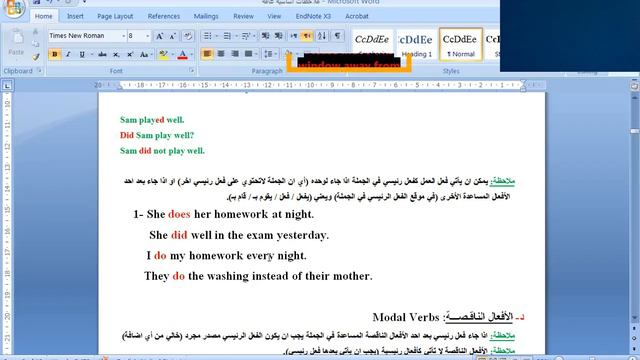The image size is (640, 360).
Task: Open the Line Spacing dropdown
Action: coord(270,54)
